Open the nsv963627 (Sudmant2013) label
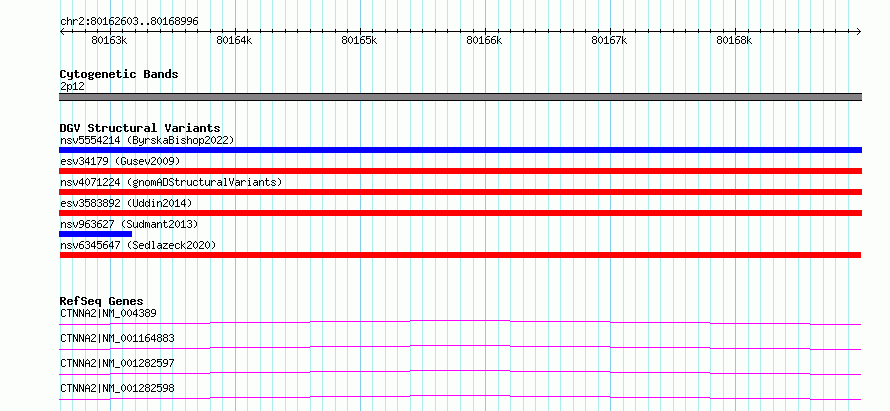890x411 pixels. pyautogui.click(x=129, y=224)
